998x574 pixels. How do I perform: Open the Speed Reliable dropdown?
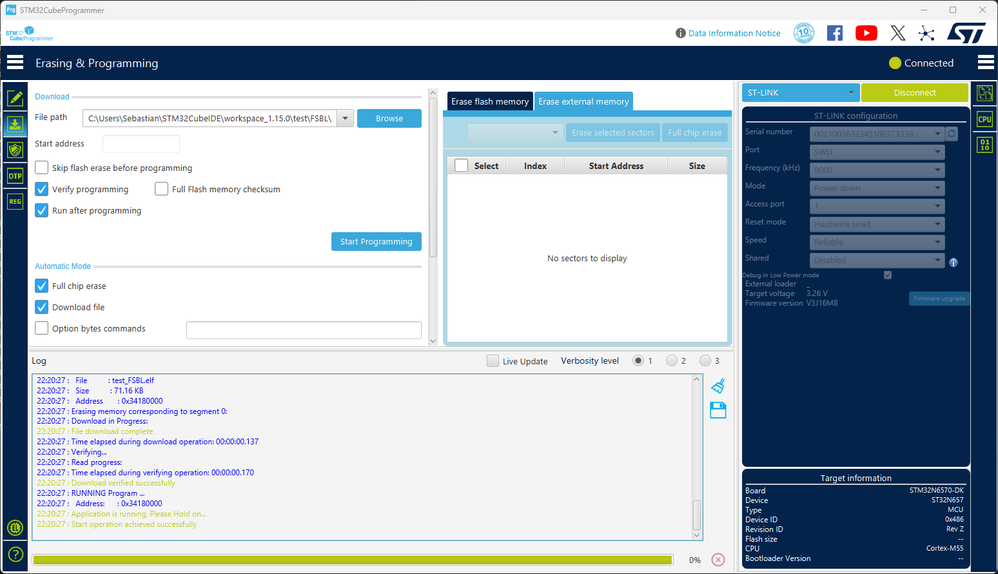877,242
